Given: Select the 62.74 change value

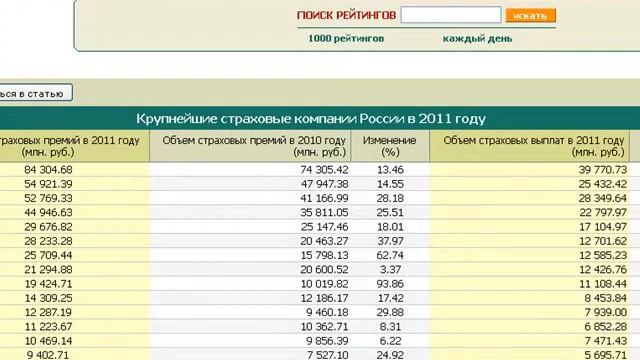Looking at the screenshot, I should coord(390,255).
